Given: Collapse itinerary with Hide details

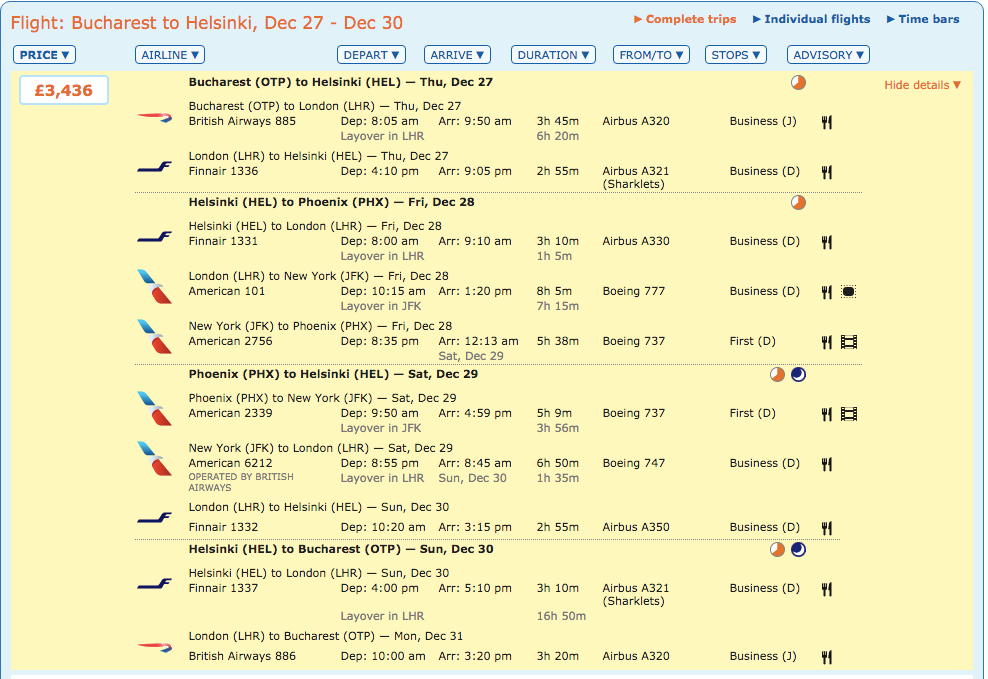Looking at the screenshot, I should [922, 85].
